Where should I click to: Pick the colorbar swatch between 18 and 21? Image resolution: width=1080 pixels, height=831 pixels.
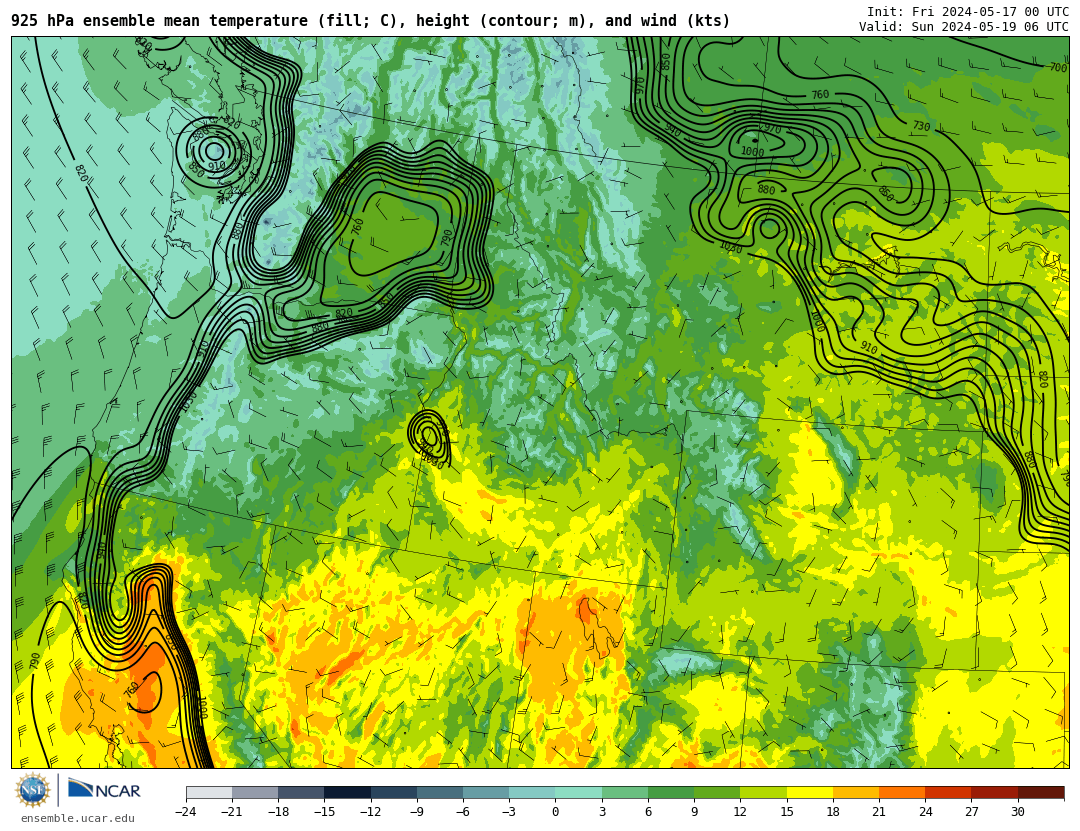pos(855,792)
